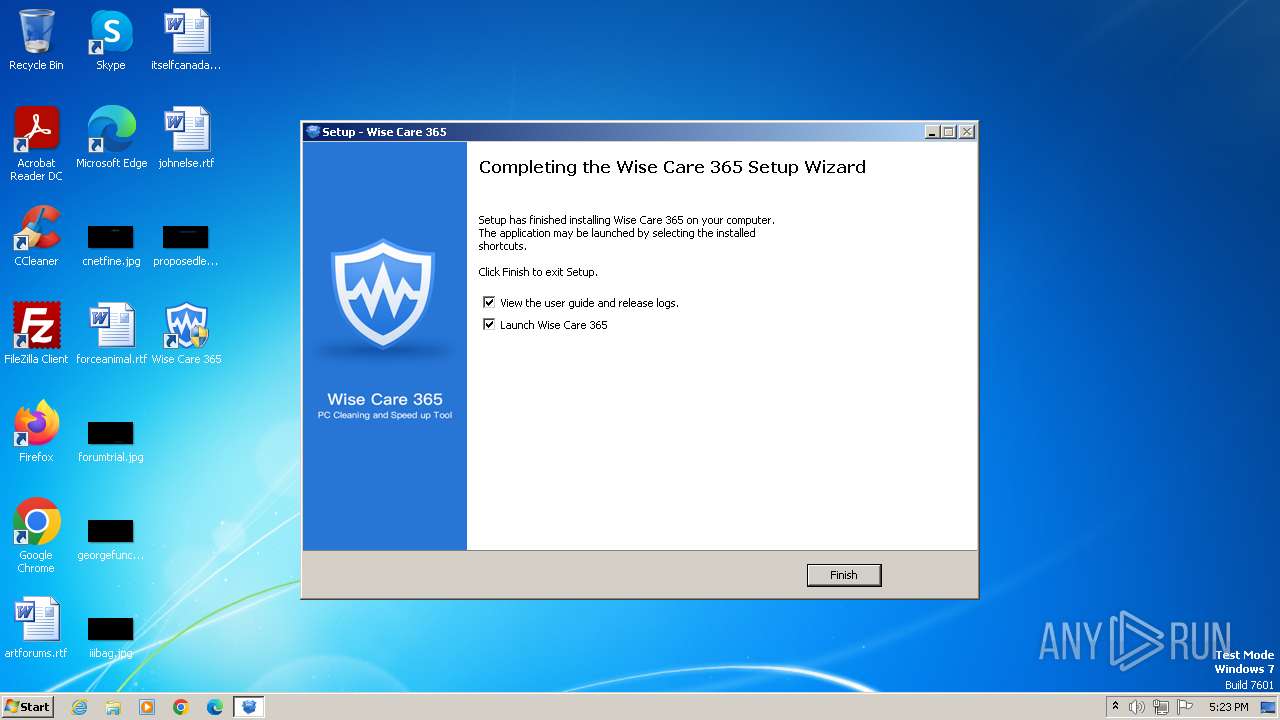
Task: Click the setup window title bar icon
Action: (313, 132)
